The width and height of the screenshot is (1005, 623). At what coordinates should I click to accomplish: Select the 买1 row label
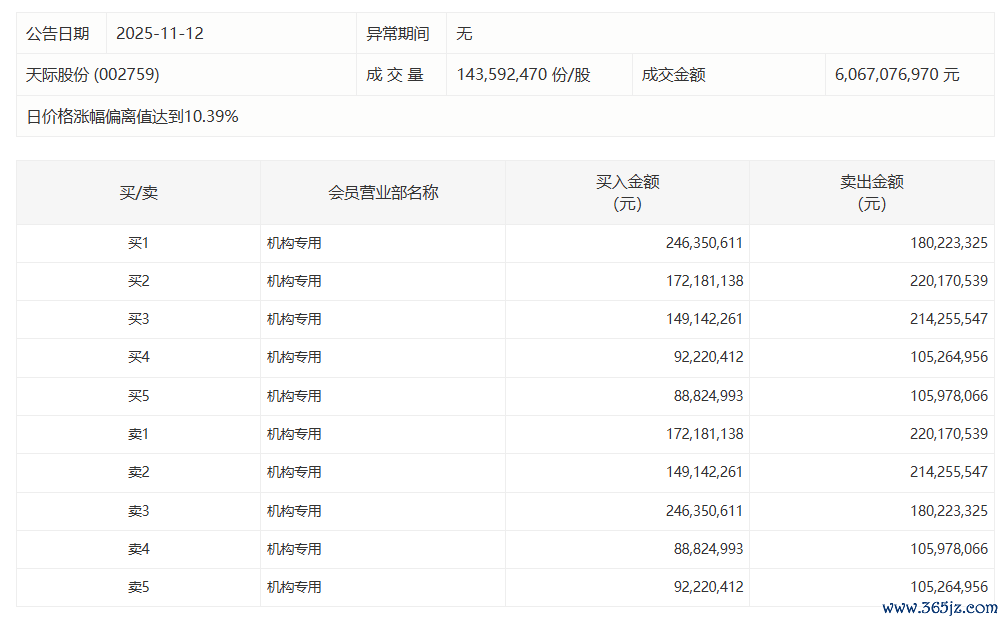(138, 243)
